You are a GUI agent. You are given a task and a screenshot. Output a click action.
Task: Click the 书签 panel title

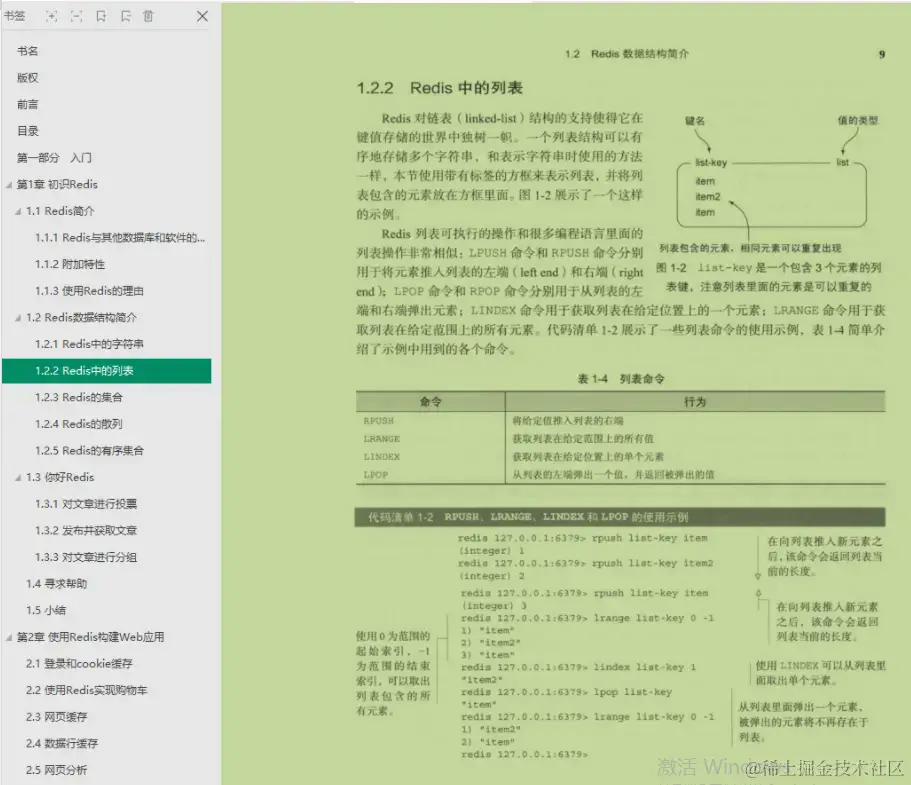[15, 16]
